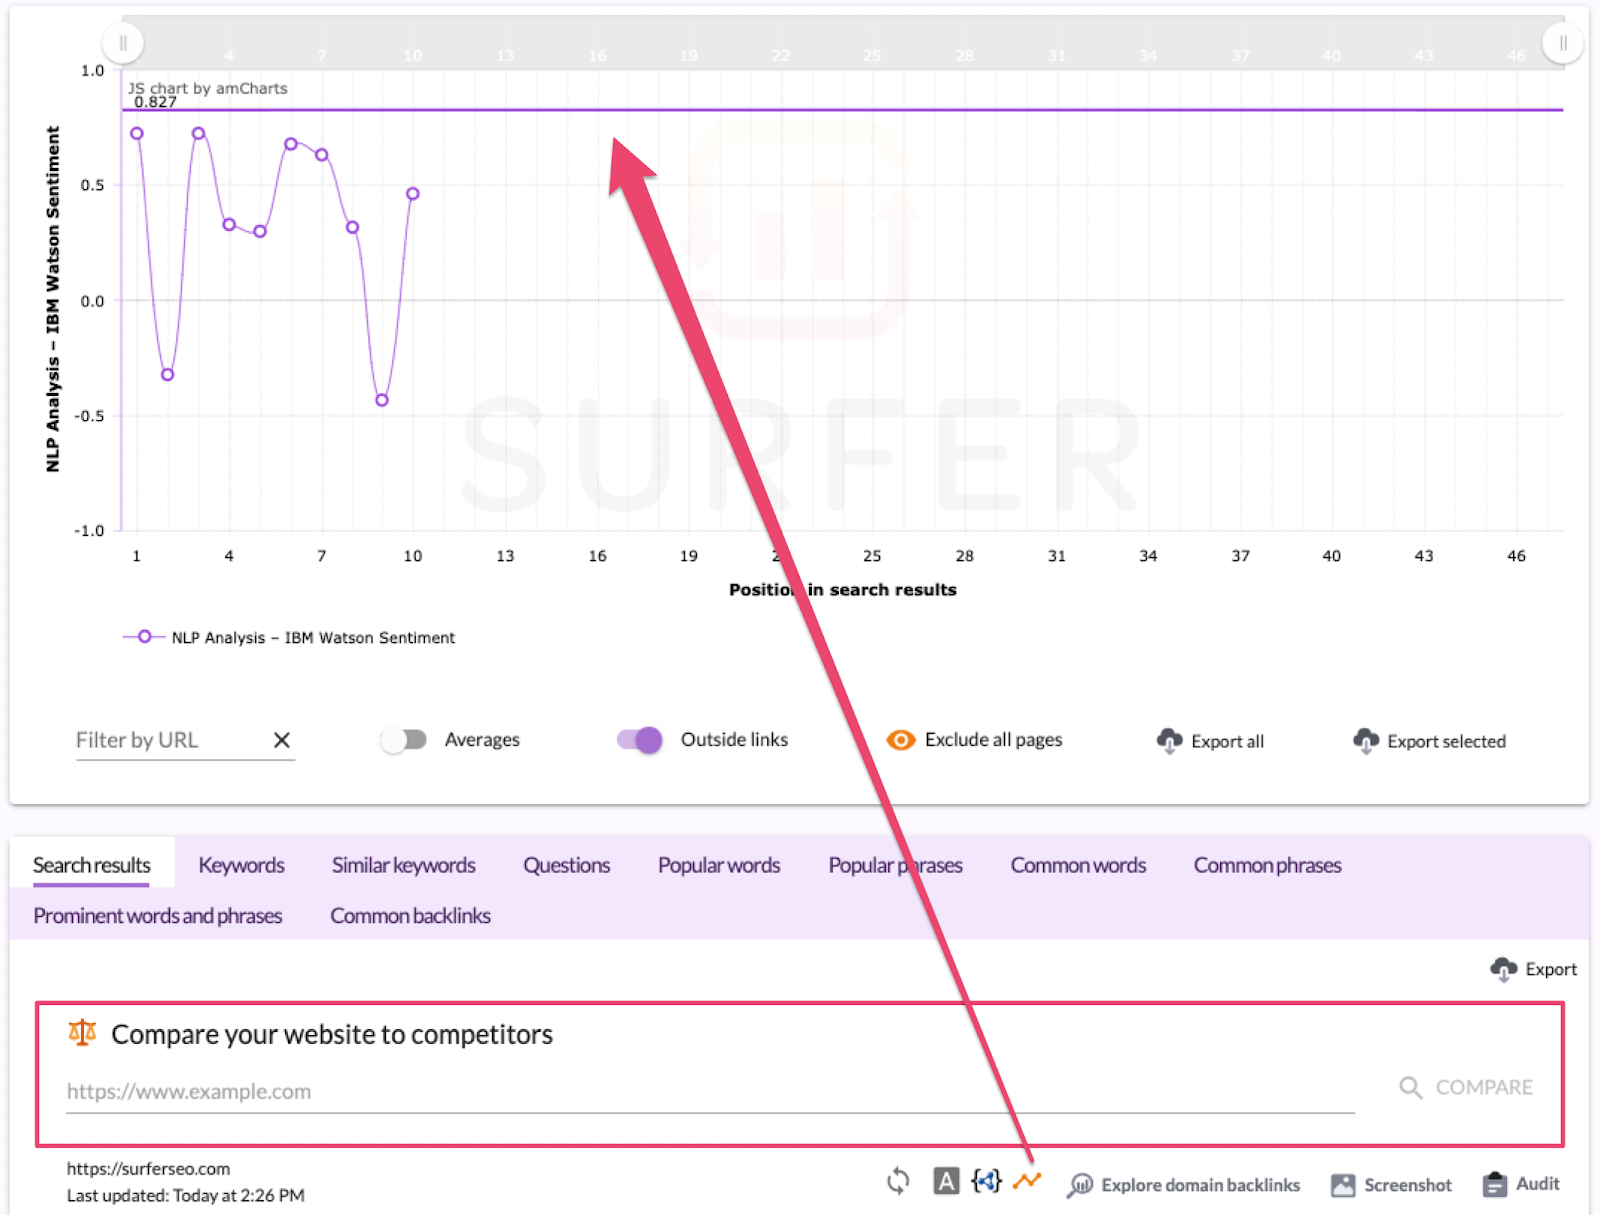
Task: Switch to the Search results tab
Action: coord(92,865)
